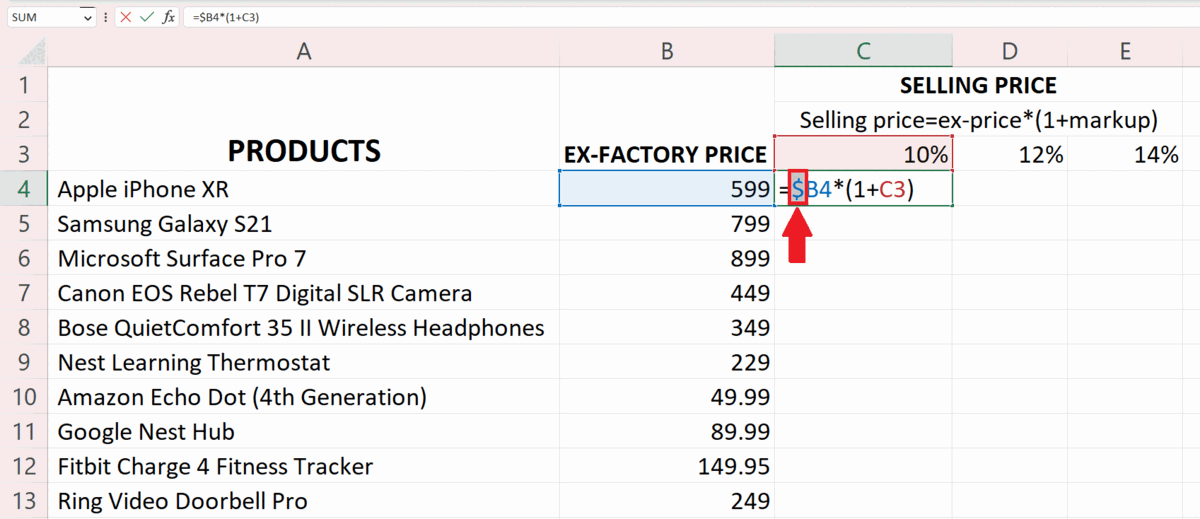
Task: Select the Amazon Echo Dot cell
Action: coord(303,396)
